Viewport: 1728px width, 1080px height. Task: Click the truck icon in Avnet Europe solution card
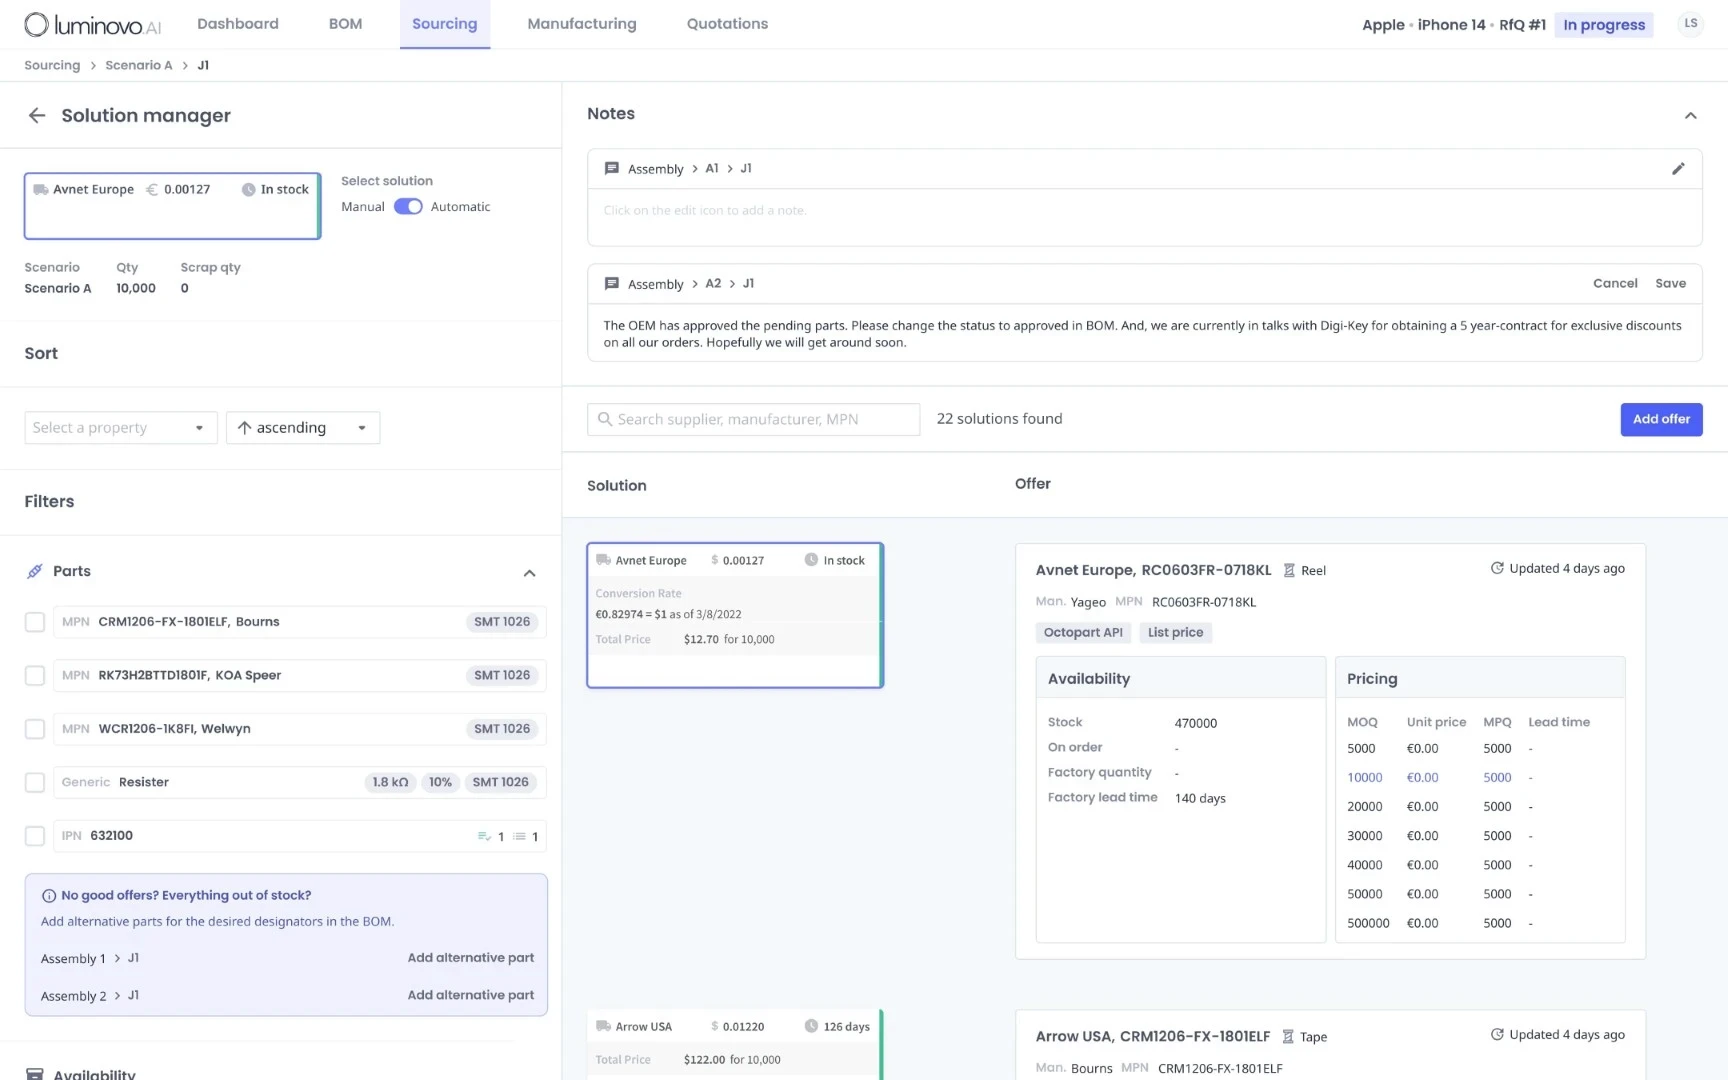click(603, 560)
